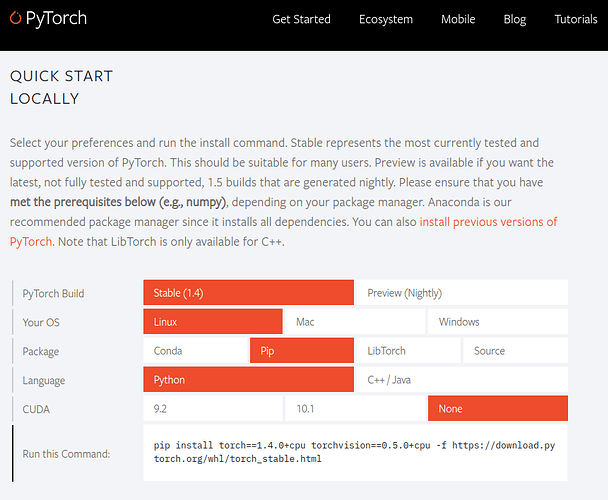This screenshot has height=500, width=608.
Task: Choose CUDA version 10.1
Action: 355,408
